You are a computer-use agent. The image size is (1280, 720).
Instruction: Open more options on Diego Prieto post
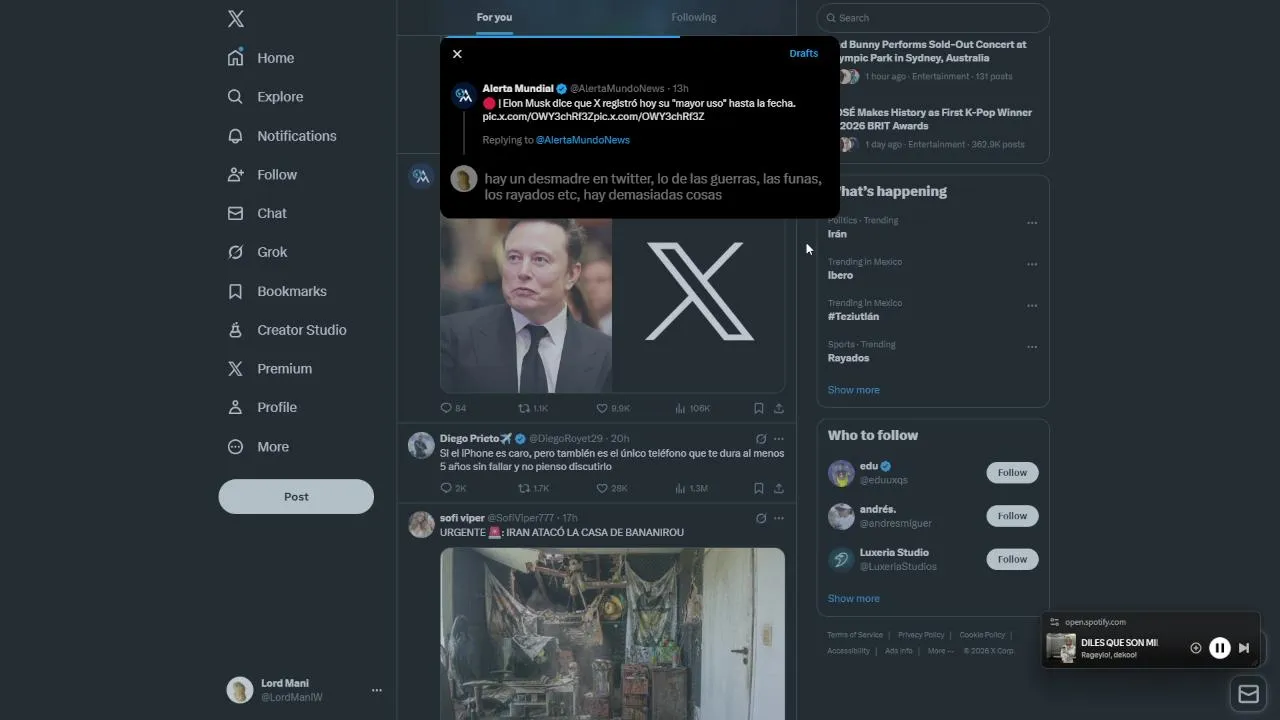tap(779, 438)
